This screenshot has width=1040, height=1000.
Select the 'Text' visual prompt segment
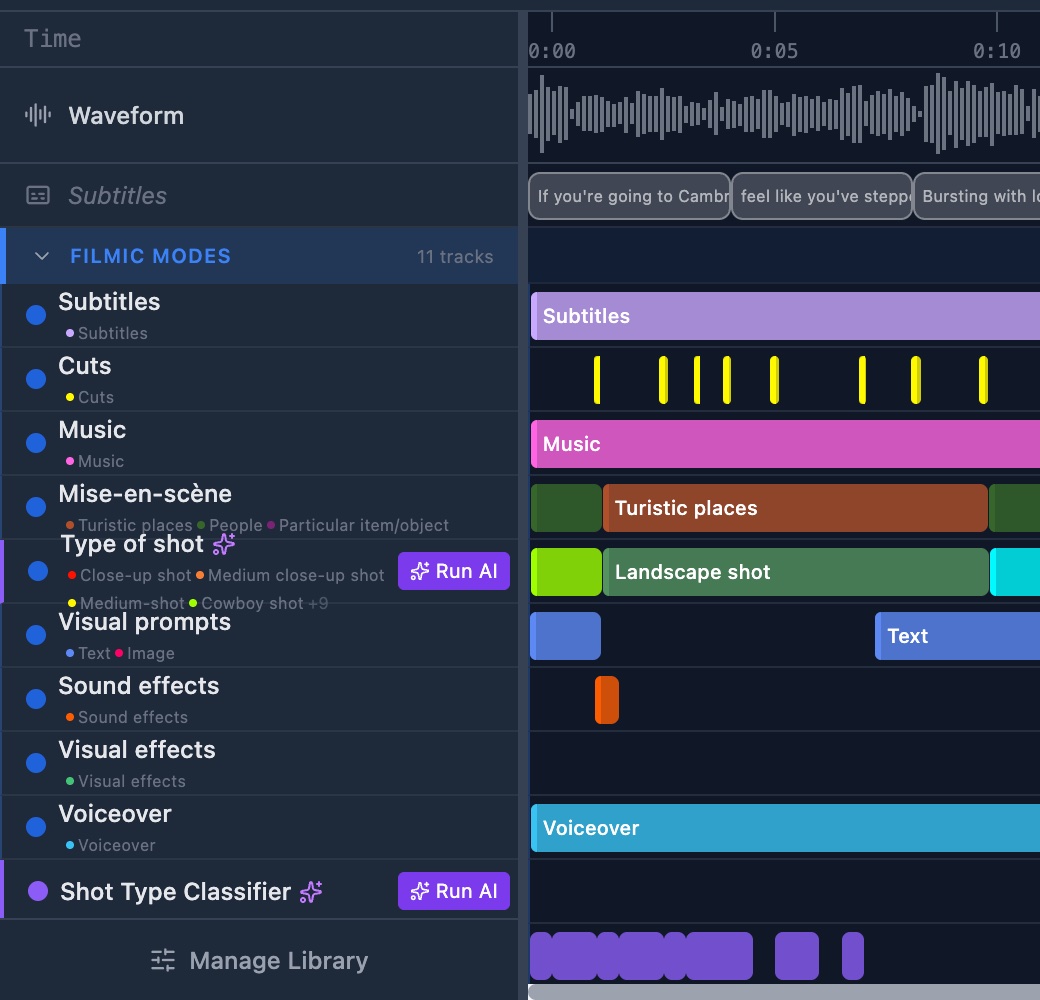[958, 636]
